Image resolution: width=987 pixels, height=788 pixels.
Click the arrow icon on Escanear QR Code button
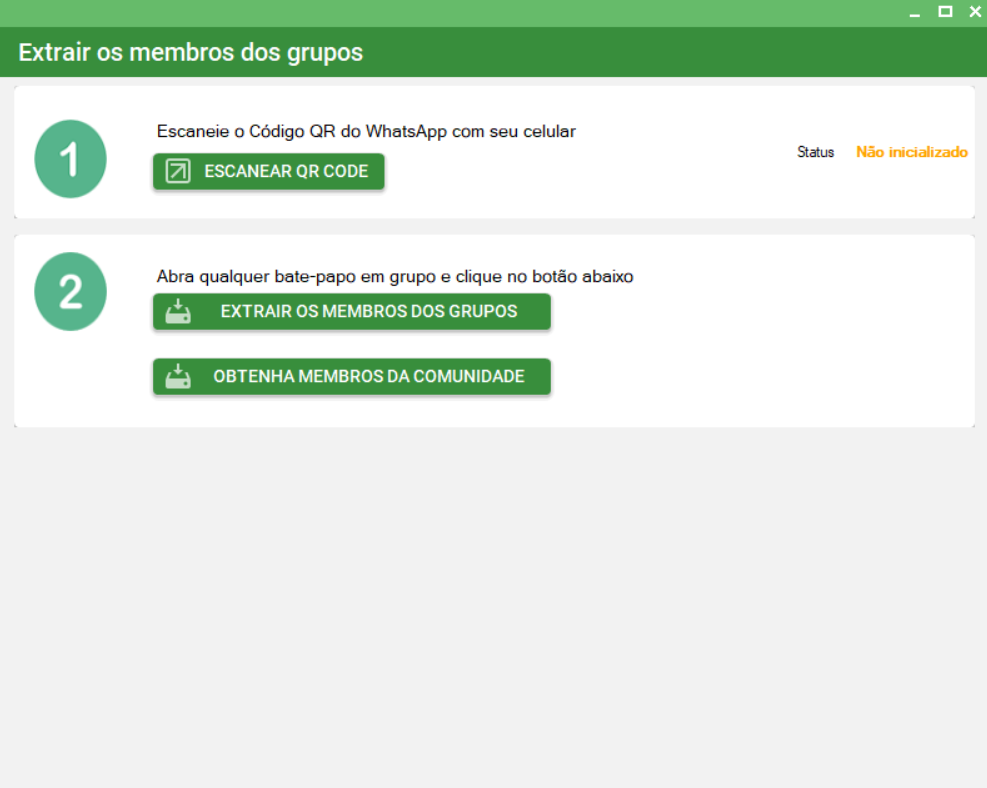tap(177, 171)
